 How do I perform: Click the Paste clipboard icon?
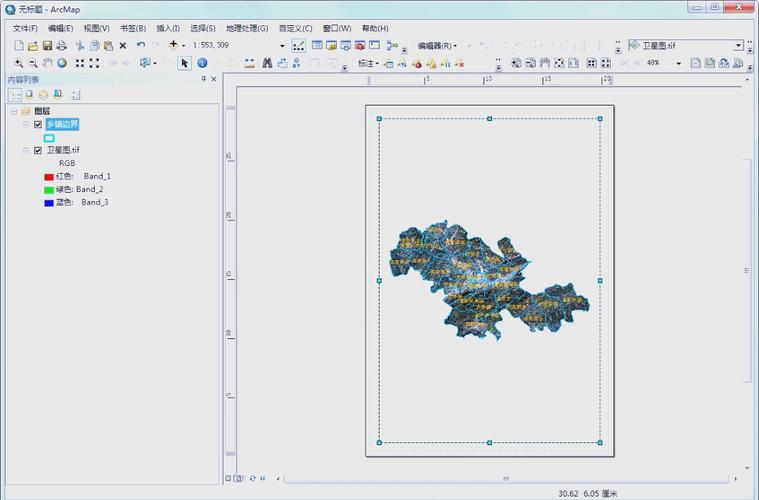coord(108,45)
